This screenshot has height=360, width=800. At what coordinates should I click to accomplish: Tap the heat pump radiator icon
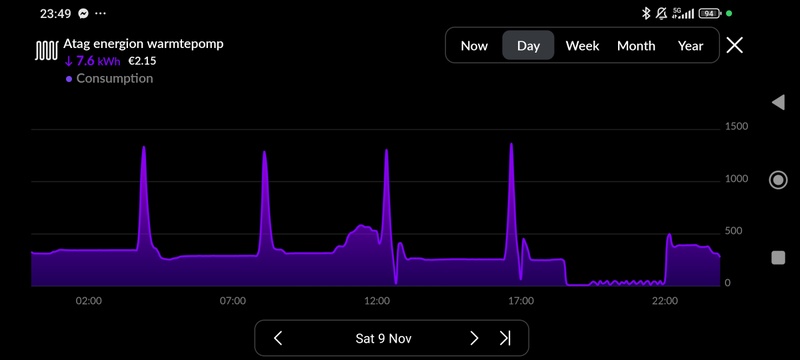tap(46, 50)
